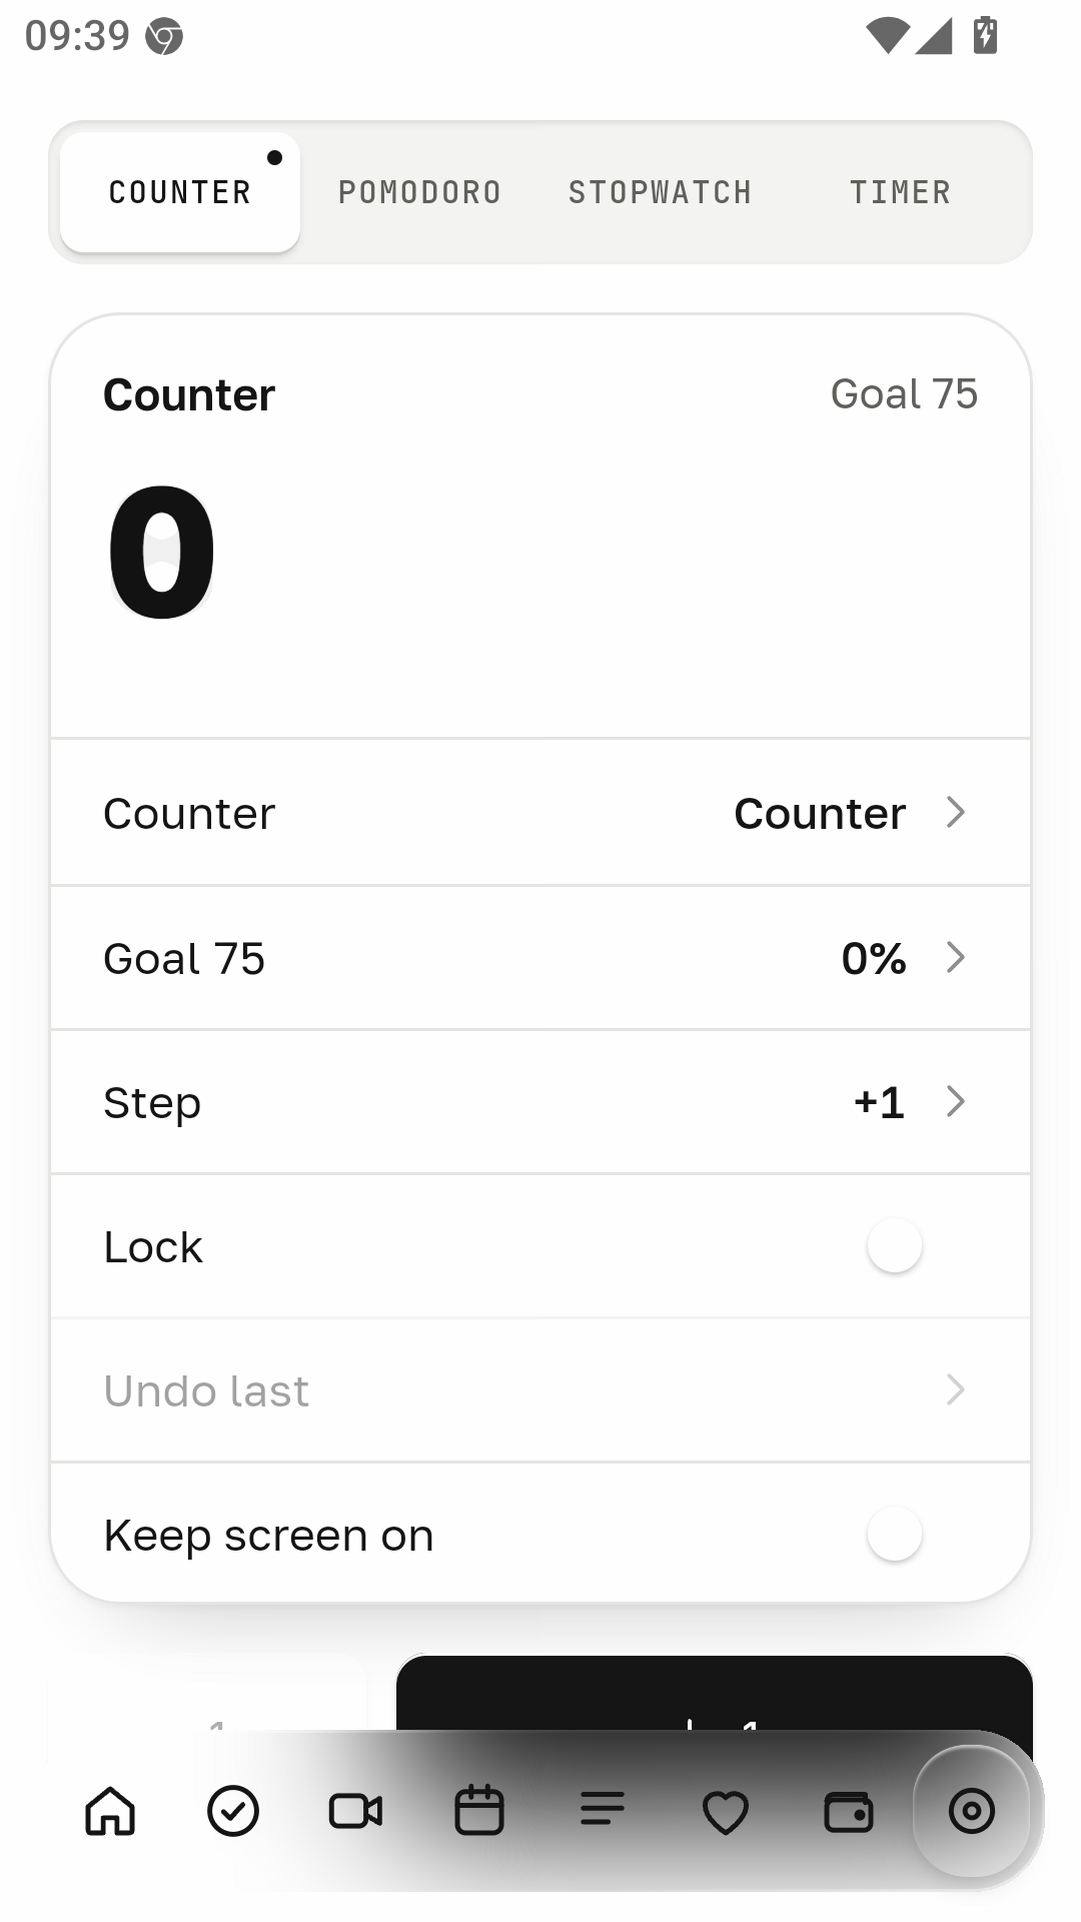Open the home icon in bottom navigation
1081x1922 pixels.
(x=110, y=1811)
